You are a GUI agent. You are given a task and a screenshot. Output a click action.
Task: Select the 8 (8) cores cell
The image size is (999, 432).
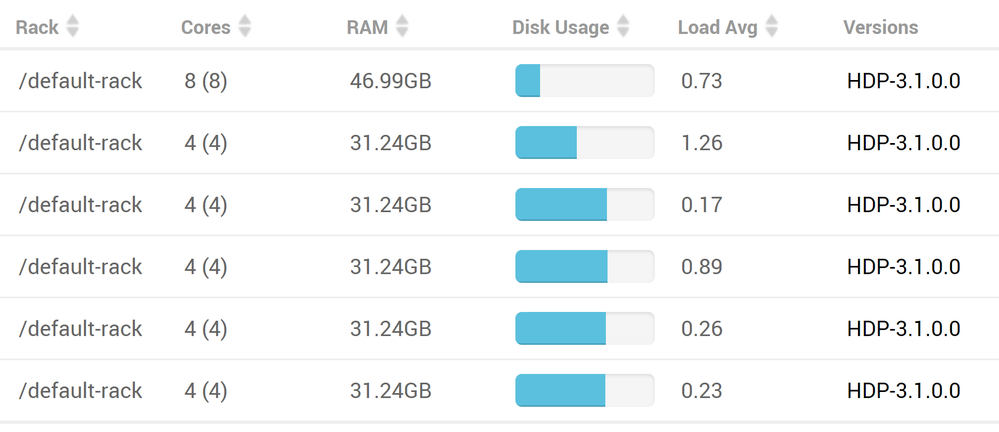point(206,81)
